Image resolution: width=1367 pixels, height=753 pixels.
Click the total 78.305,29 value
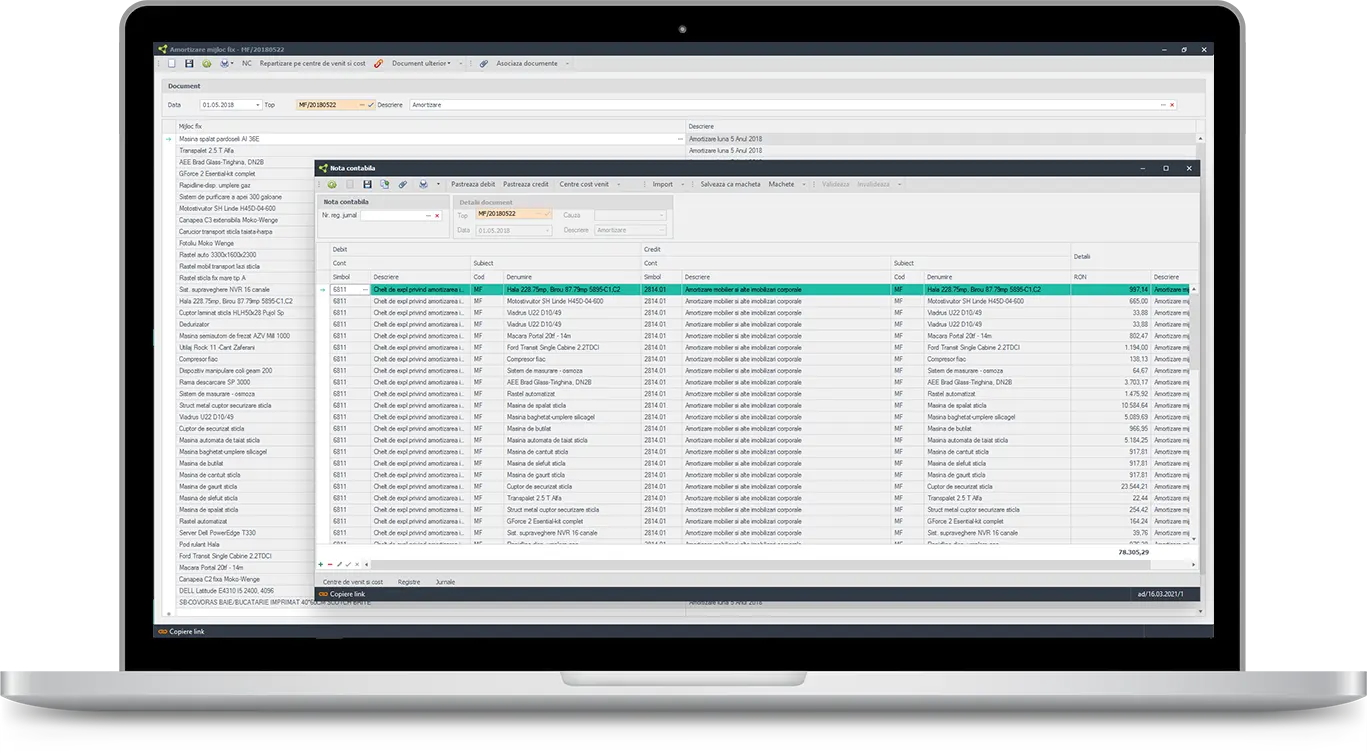(x=1133, y=552)
